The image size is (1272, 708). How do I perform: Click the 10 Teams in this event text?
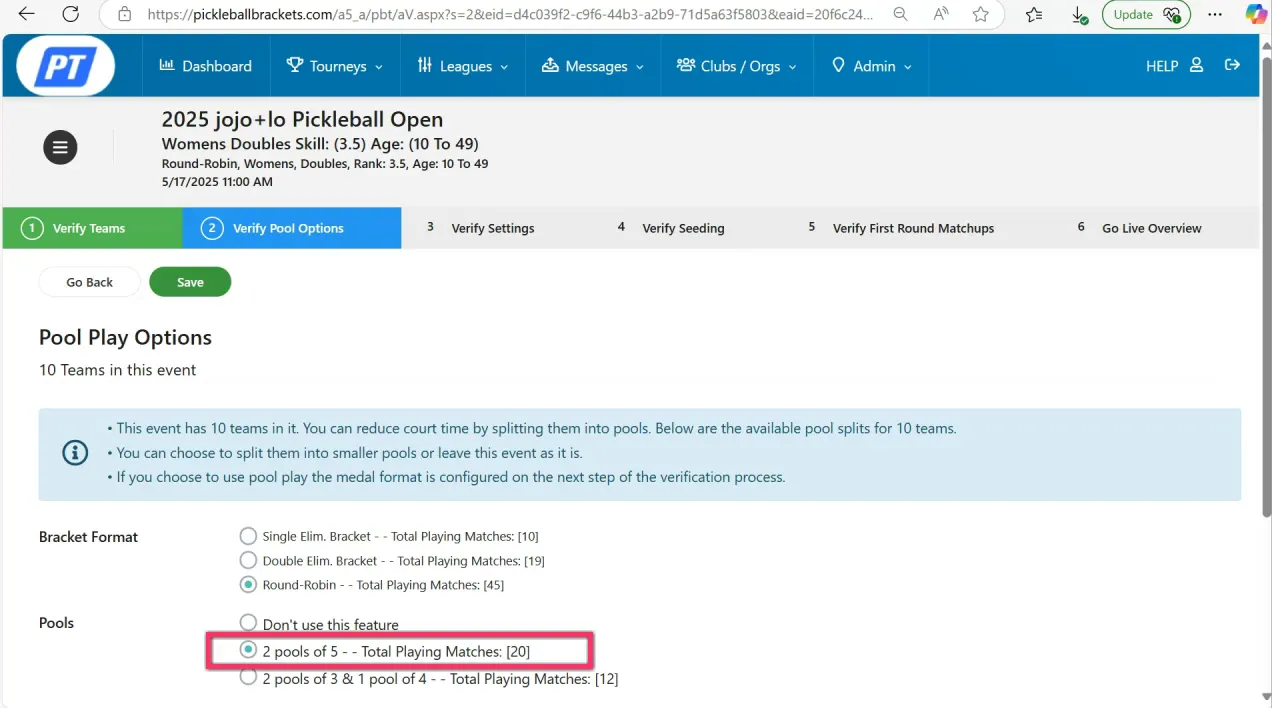[117, 370]
